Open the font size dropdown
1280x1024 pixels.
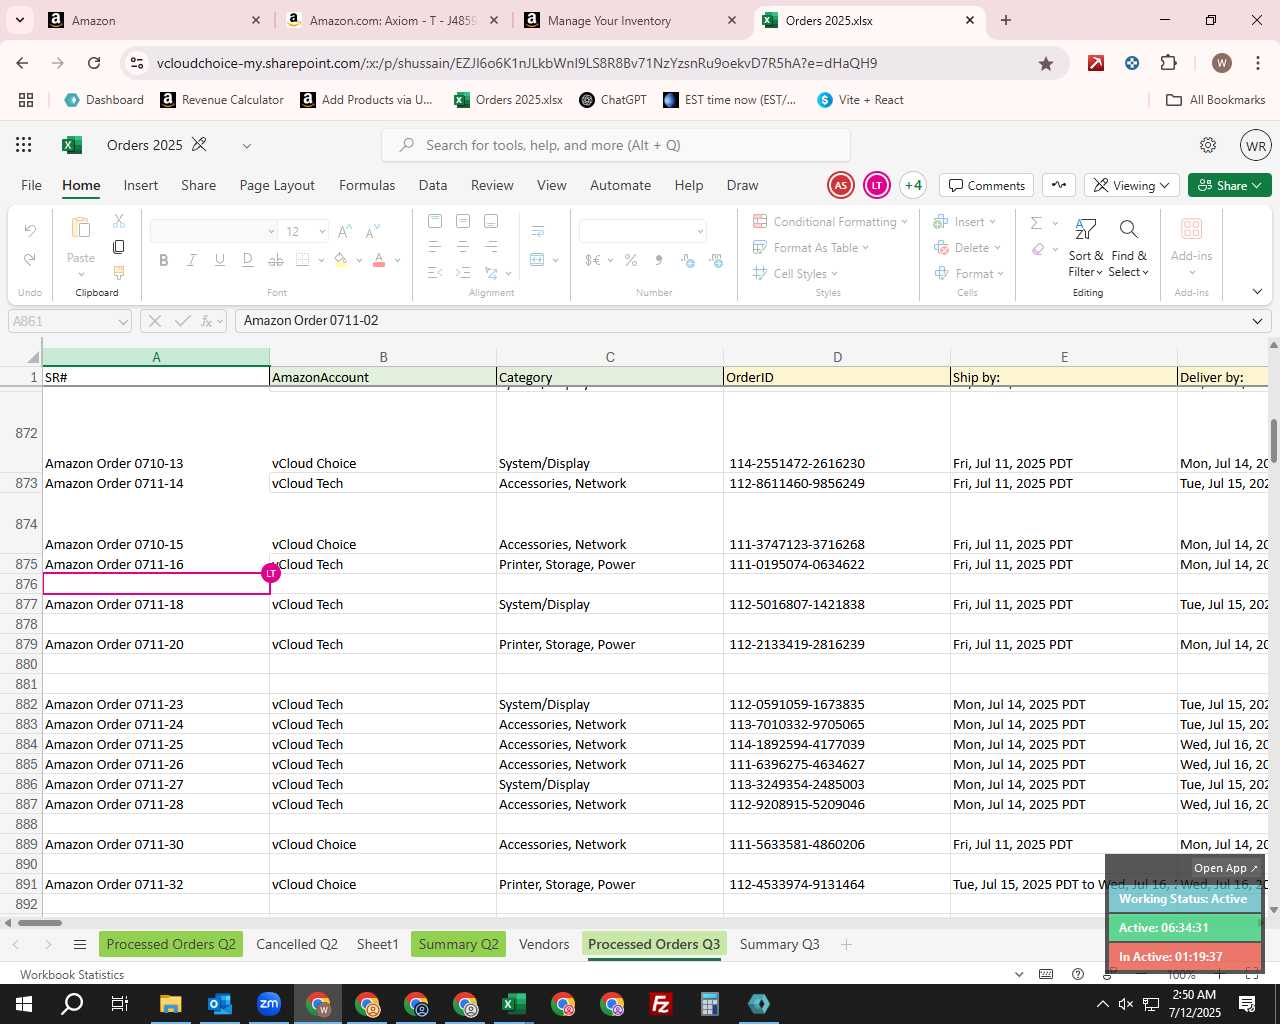point(322,232)
